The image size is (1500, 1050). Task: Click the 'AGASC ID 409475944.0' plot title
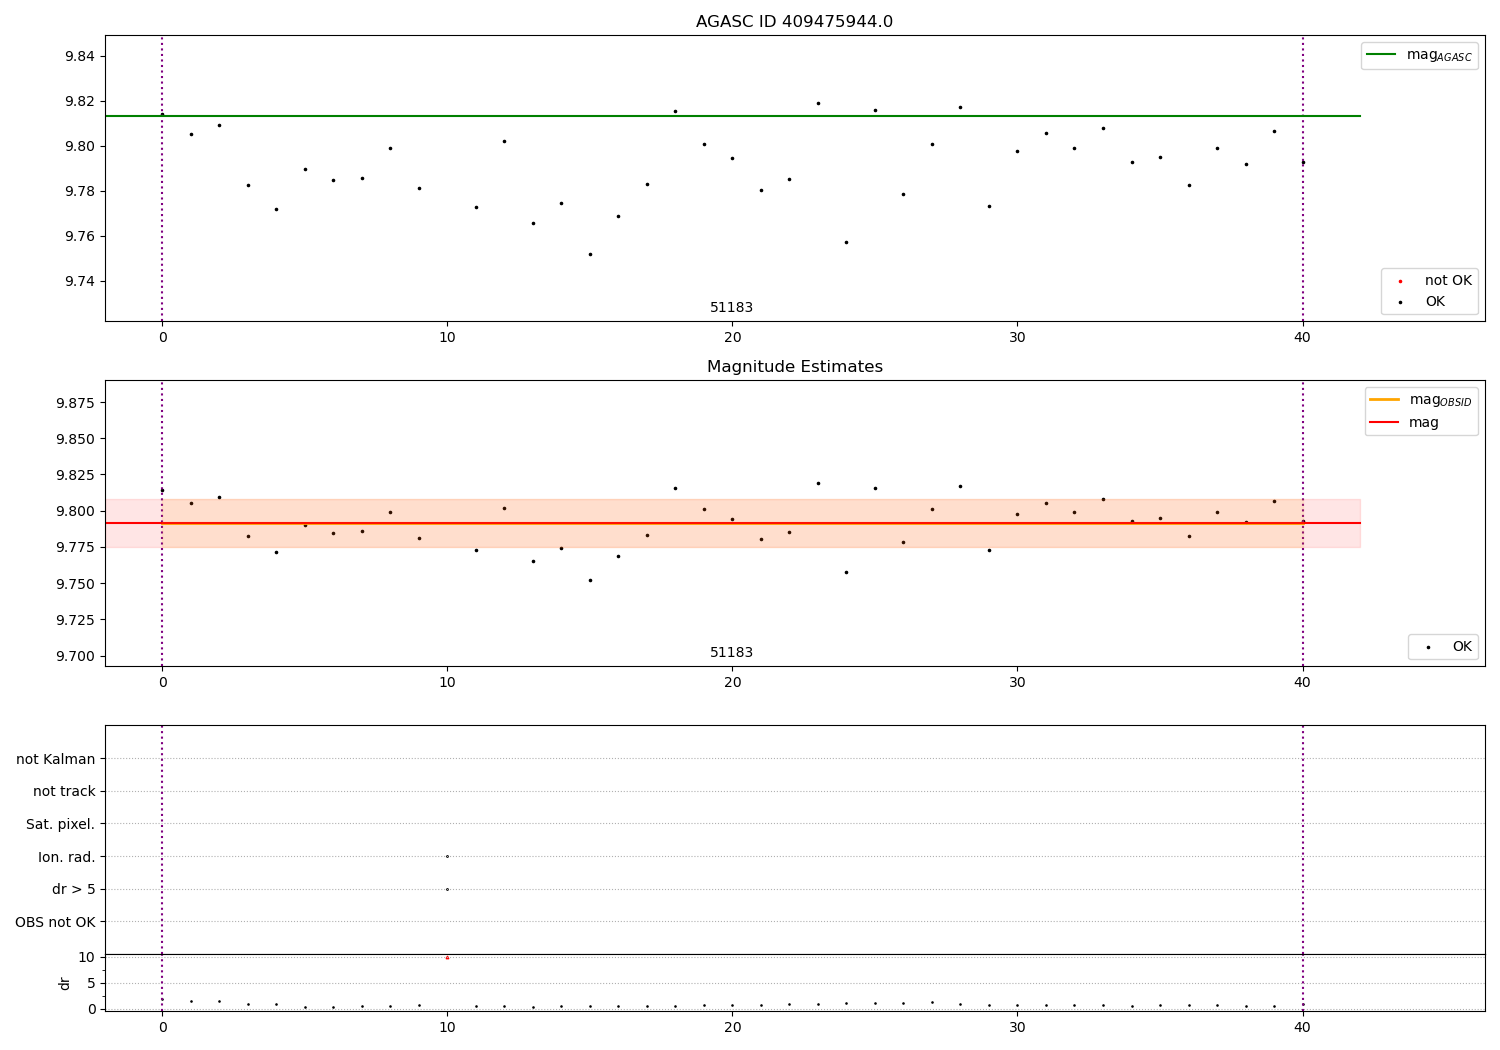pos(794,22)
